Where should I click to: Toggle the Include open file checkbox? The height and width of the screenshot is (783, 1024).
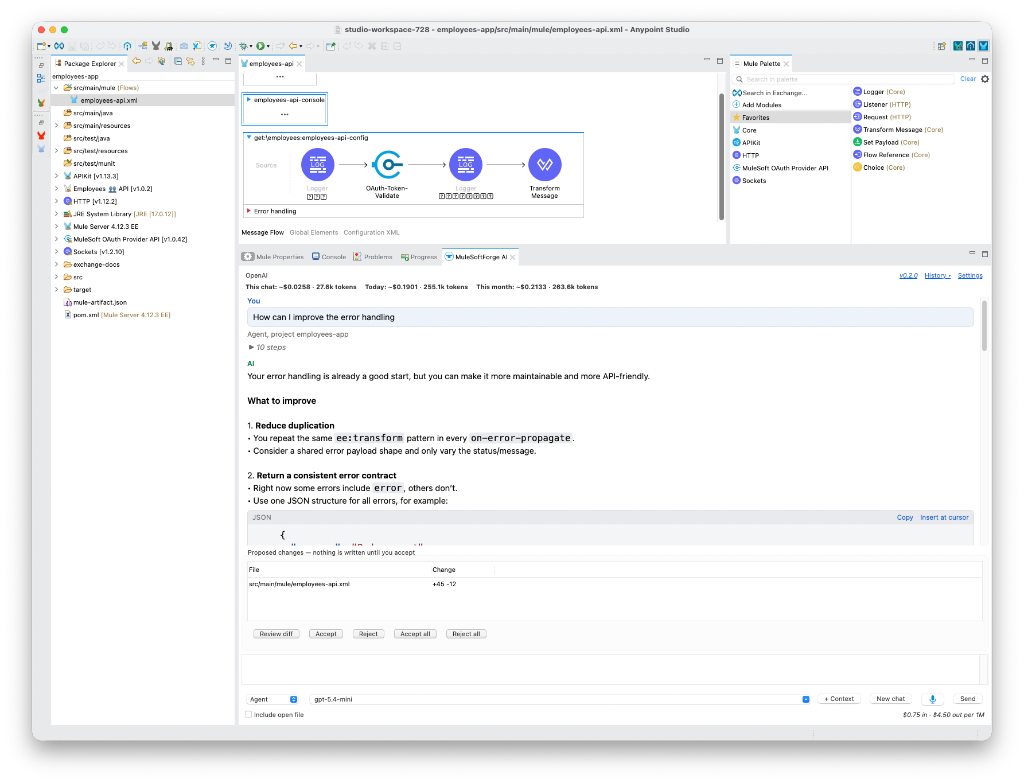249,714
